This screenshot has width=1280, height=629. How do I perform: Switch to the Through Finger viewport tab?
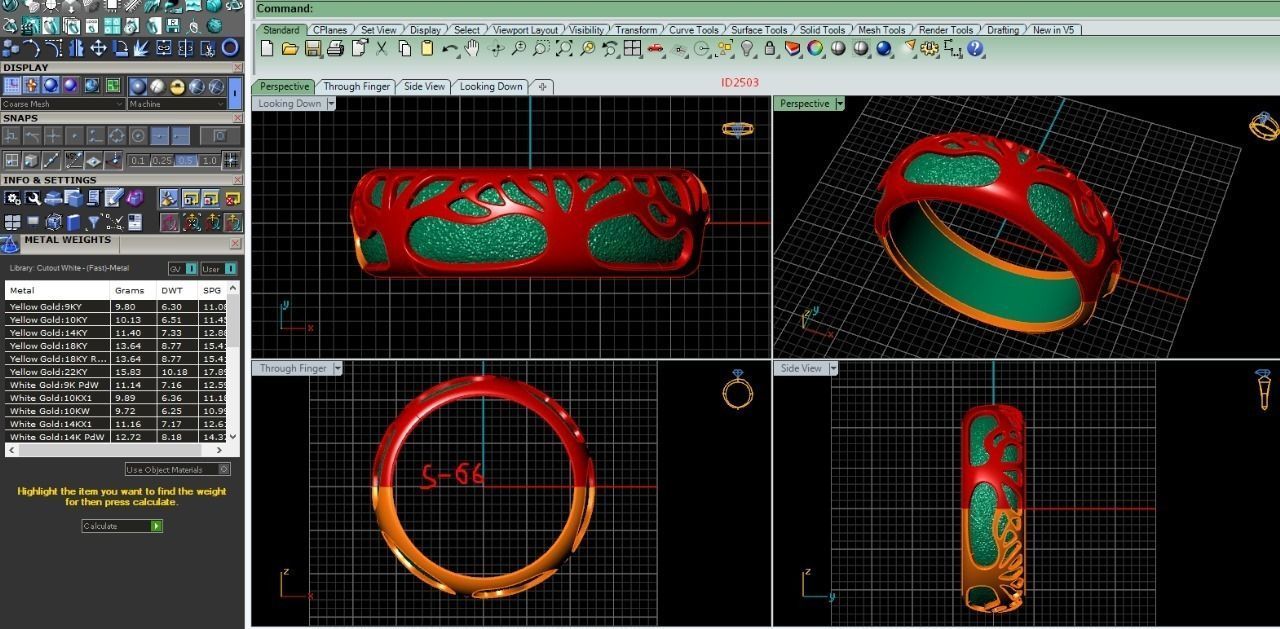356,87
